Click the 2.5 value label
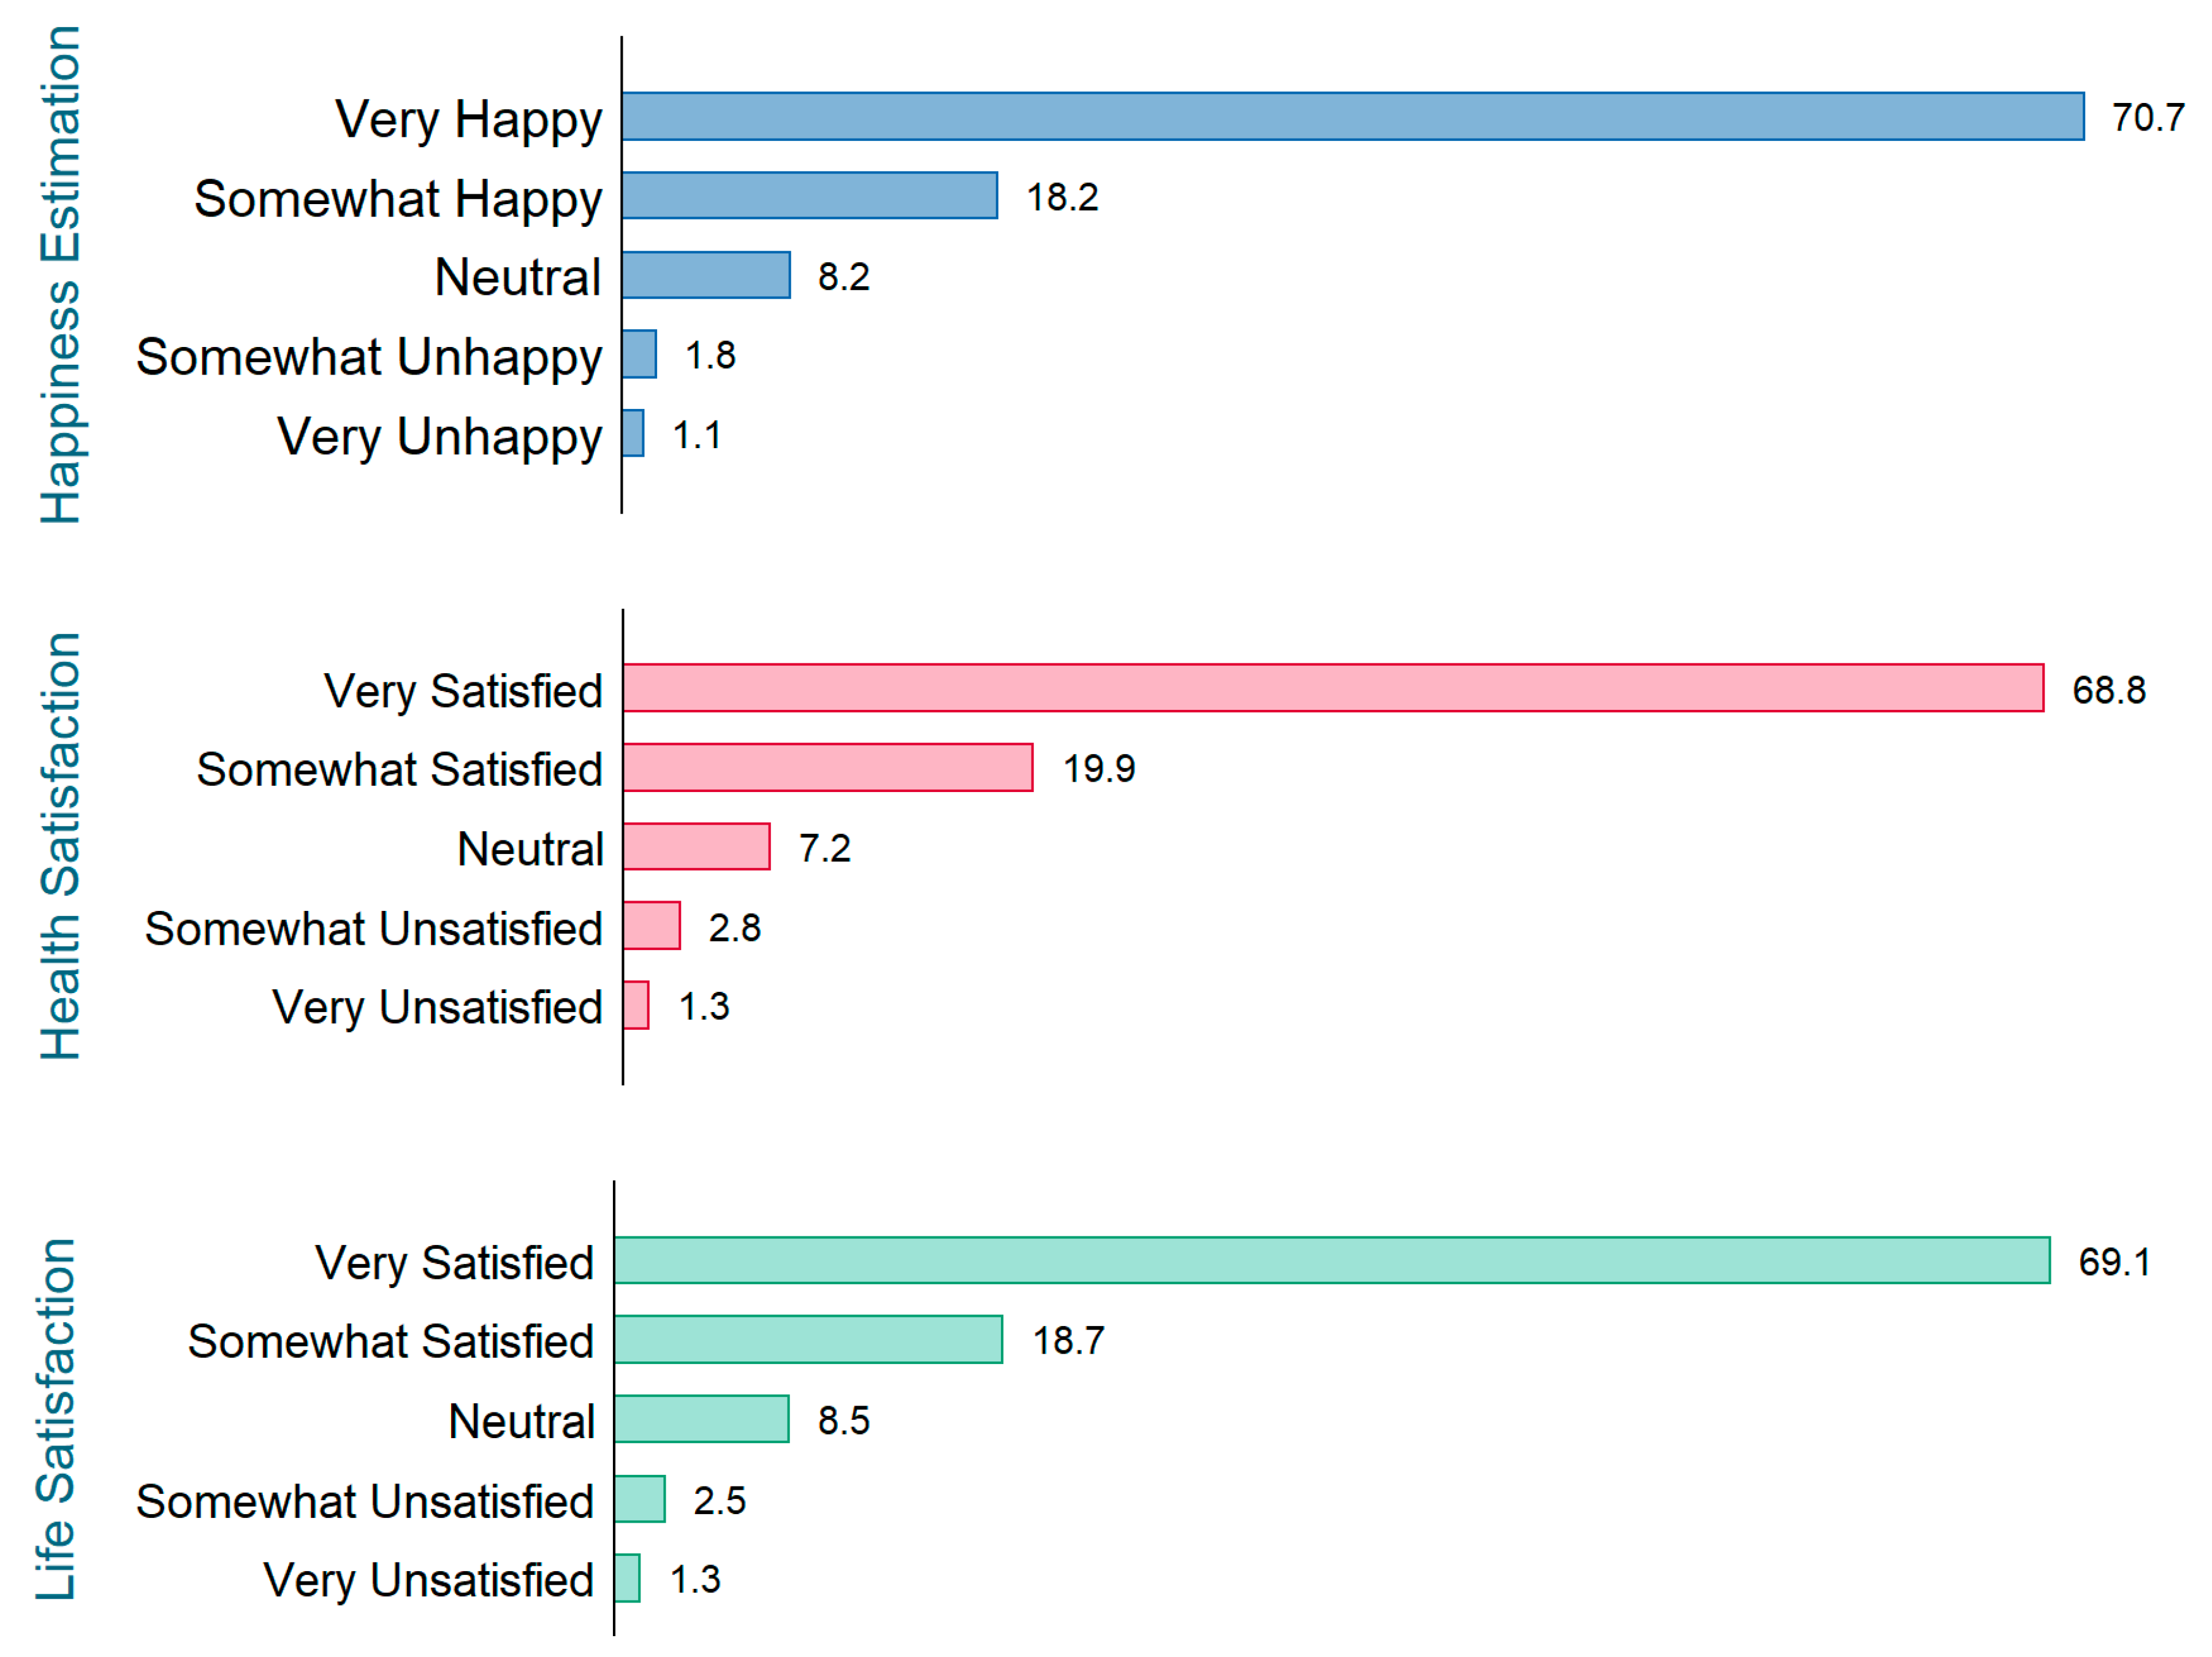The image size is (2212, 1657). (x=719, y=1500)
